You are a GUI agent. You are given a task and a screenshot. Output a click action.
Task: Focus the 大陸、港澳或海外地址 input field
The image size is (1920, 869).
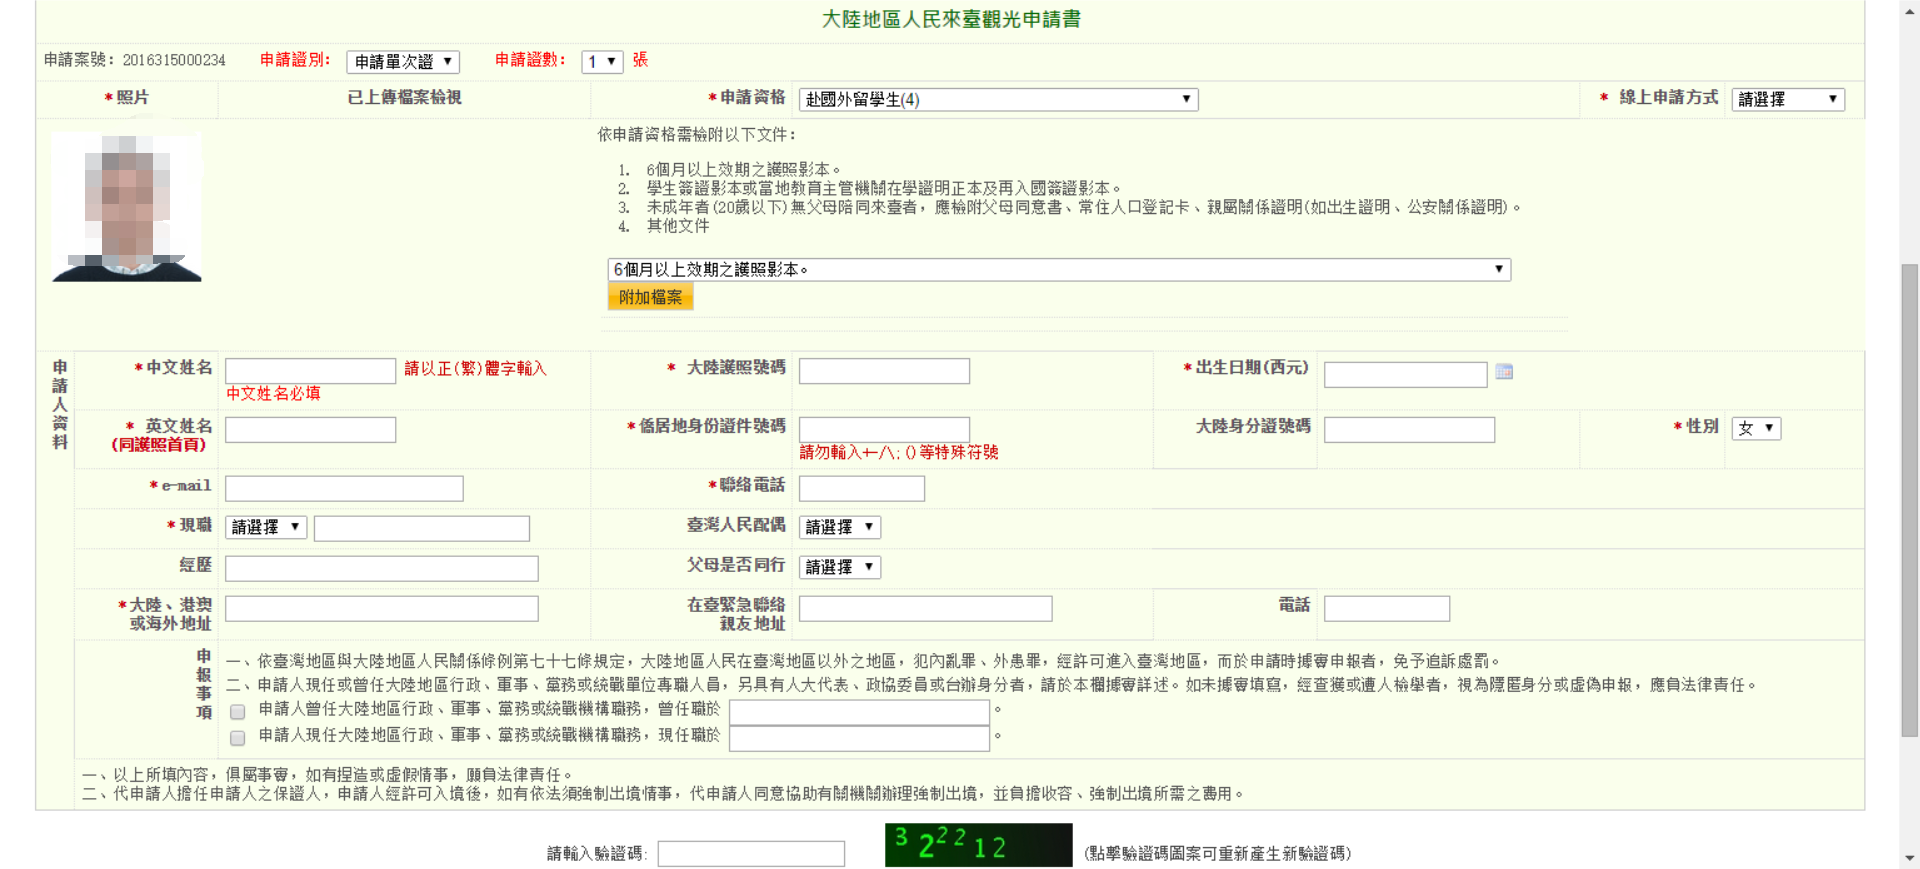(382, 608)
